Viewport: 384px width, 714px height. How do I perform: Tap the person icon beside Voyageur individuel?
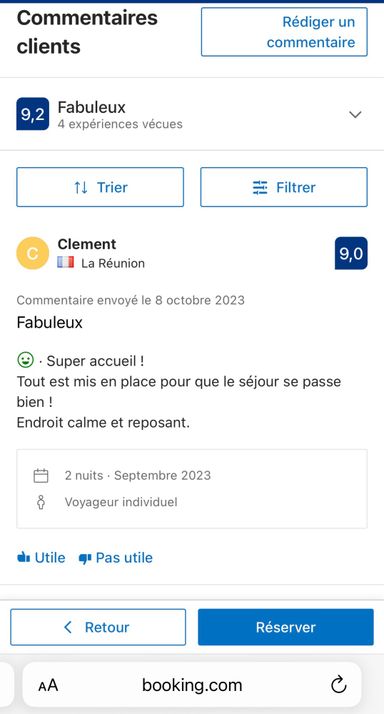41,502
